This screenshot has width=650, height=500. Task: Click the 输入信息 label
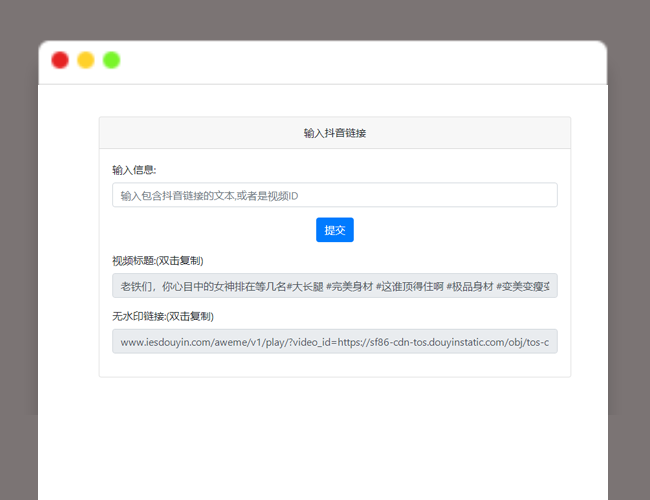[x=134, y=170]
